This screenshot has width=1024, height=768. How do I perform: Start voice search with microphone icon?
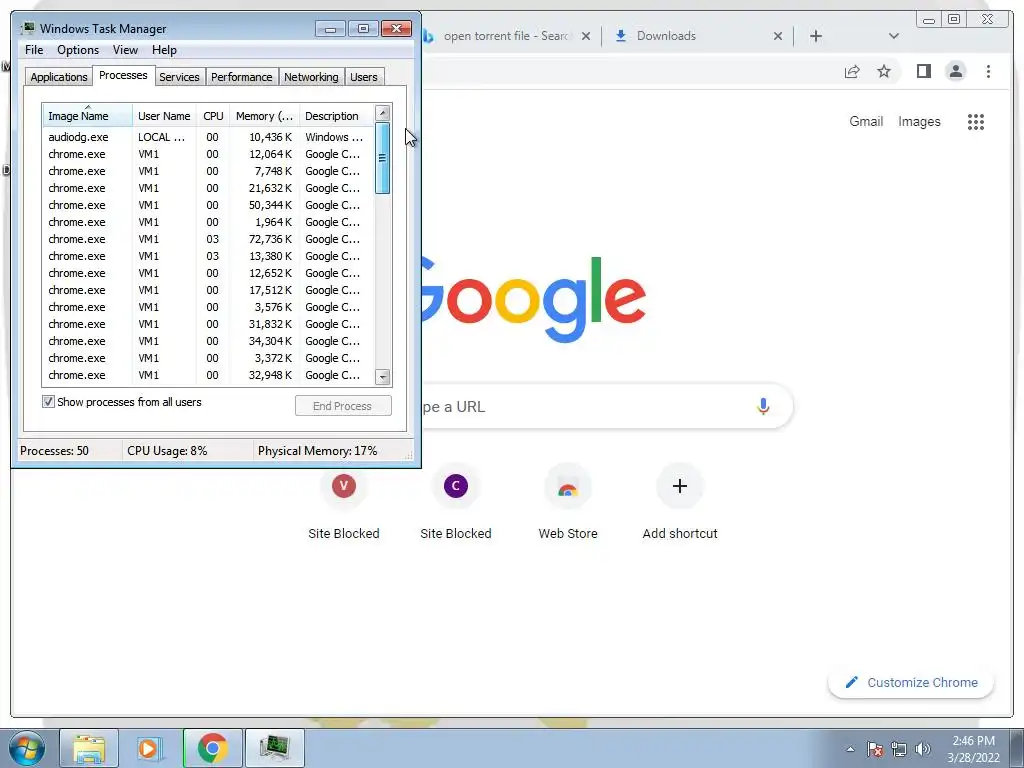click(x=763, y=406)
